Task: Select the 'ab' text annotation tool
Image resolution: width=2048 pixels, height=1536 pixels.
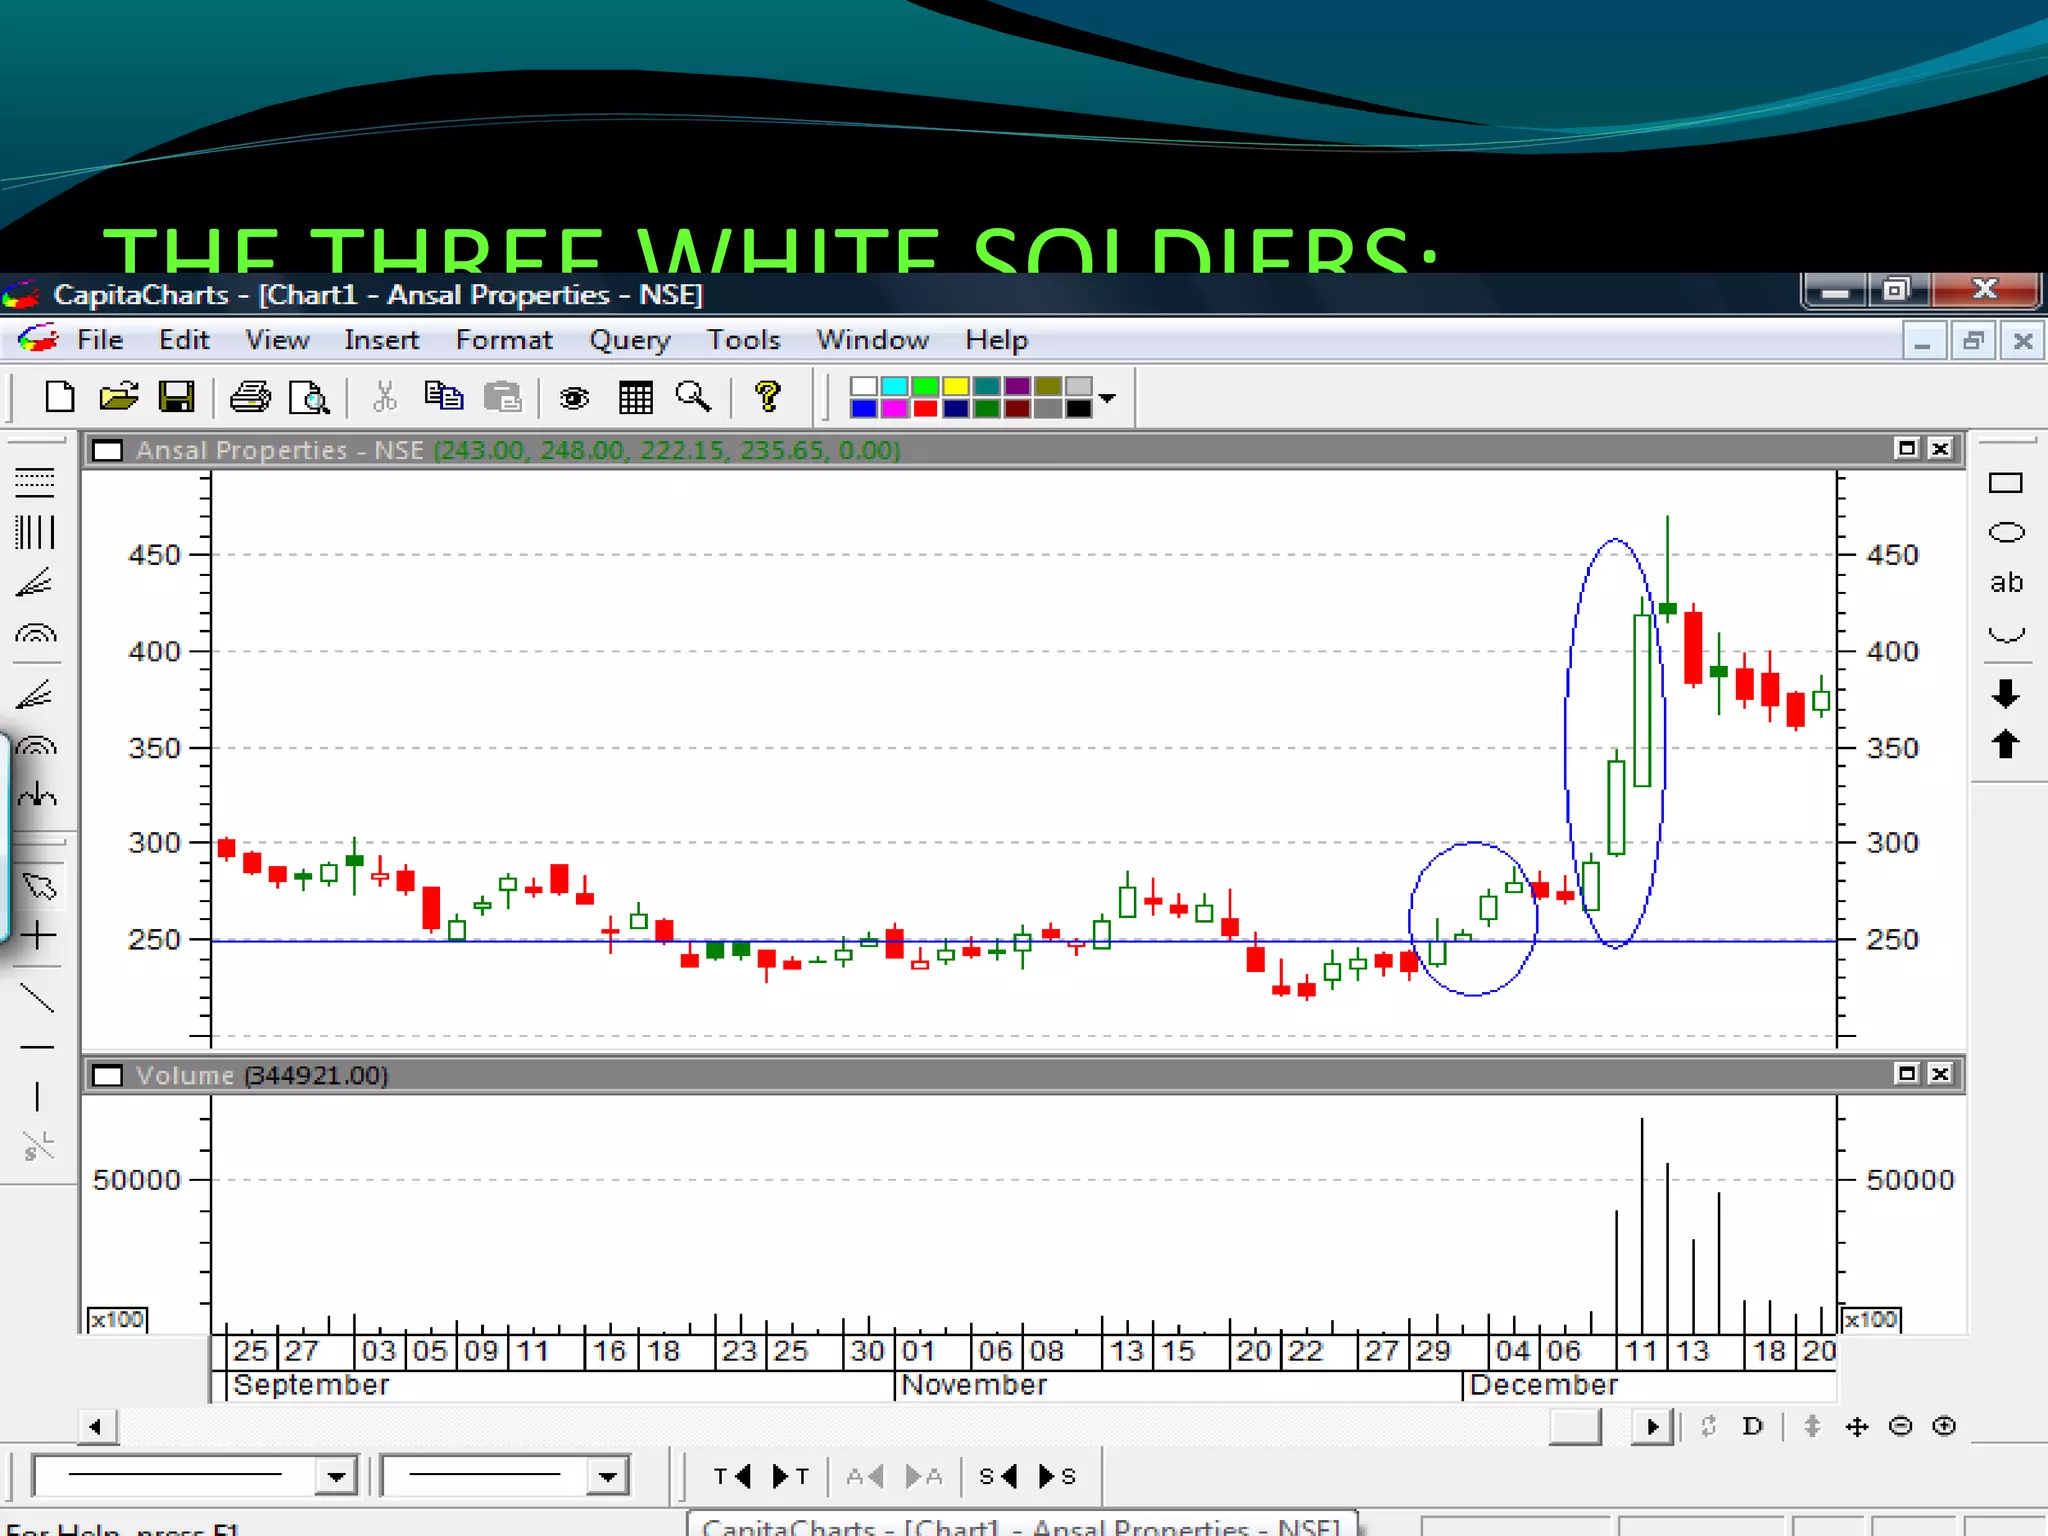Action: pyautogui.click(x=2005, y=583)
